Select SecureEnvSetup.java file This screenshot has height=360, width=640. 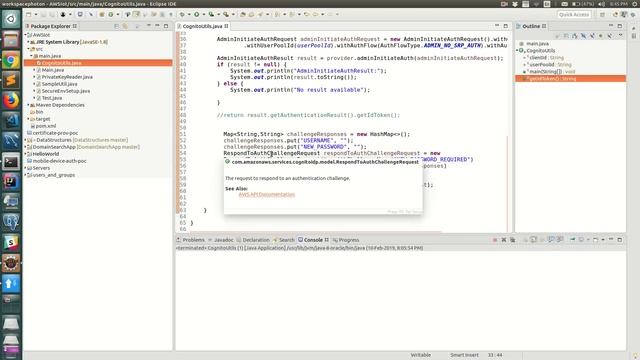tap(63, 91)
